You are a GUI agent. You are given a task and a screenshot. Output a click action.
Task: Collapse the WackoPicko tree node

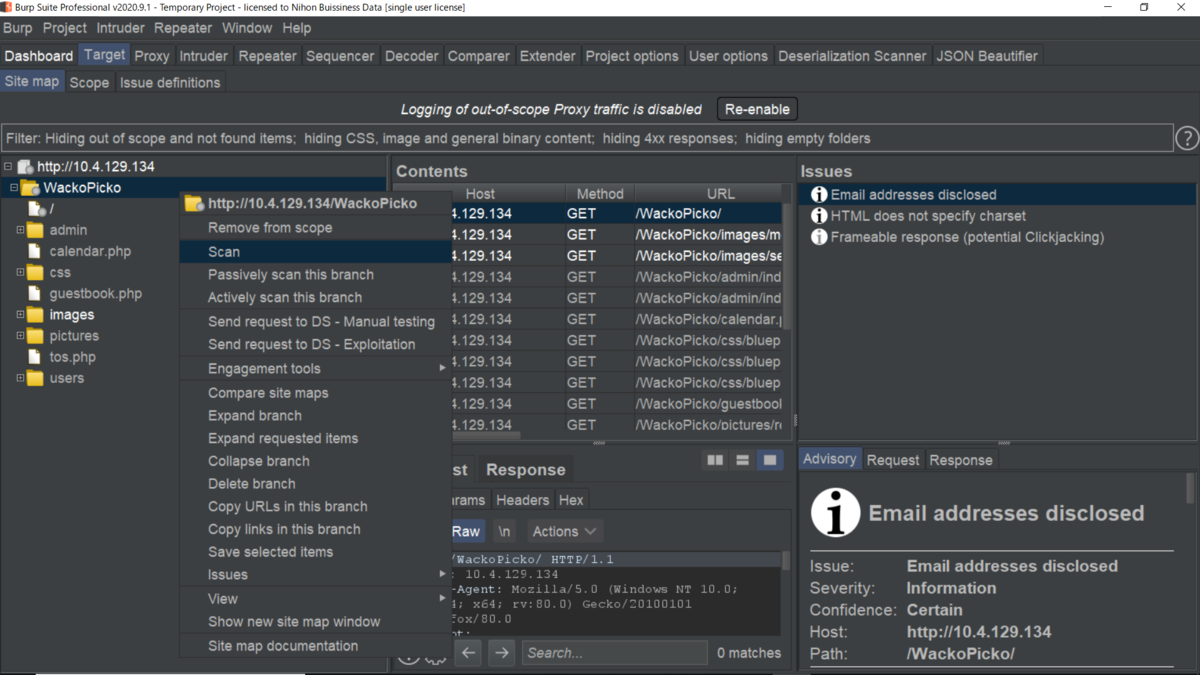14,188
